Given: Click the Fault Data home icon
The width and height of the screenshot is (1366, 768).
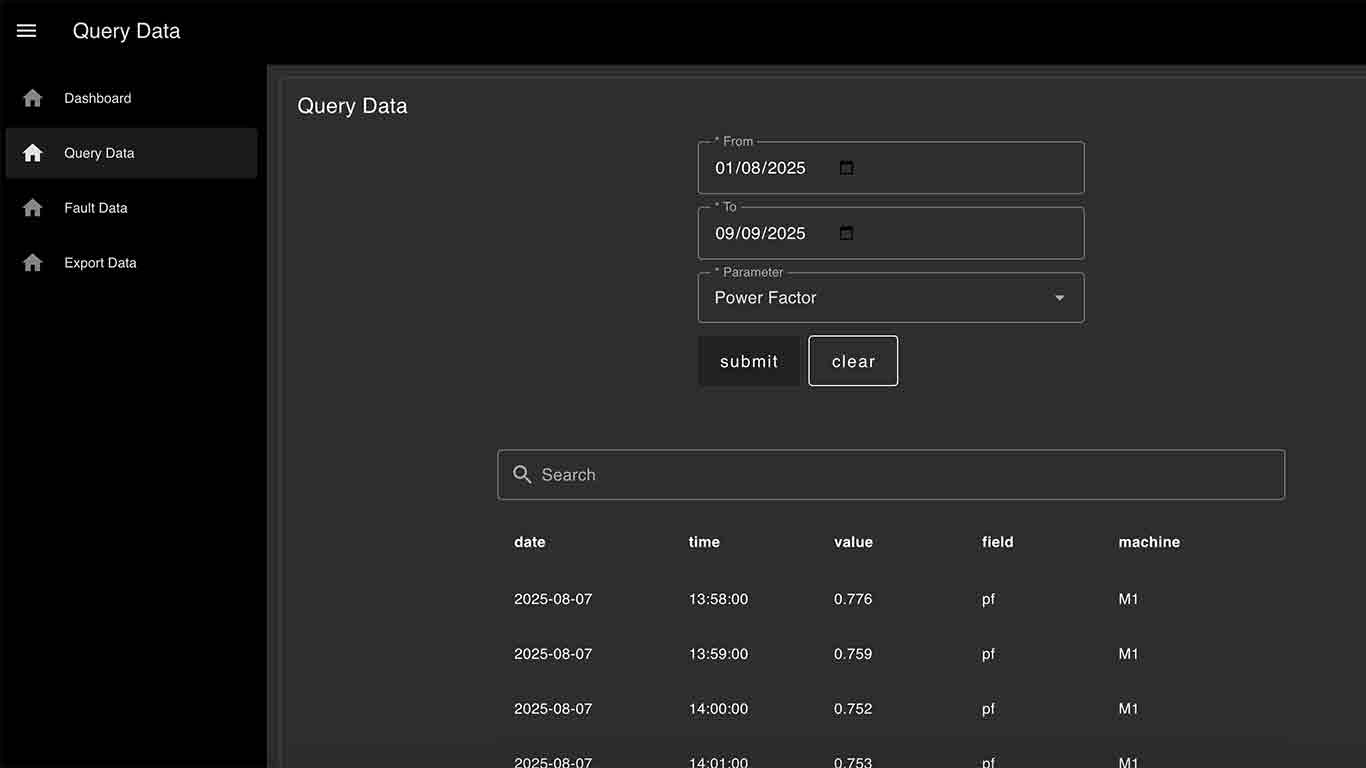Looking at the screenshot, I should pyautogui.click(x=33, y=208).
